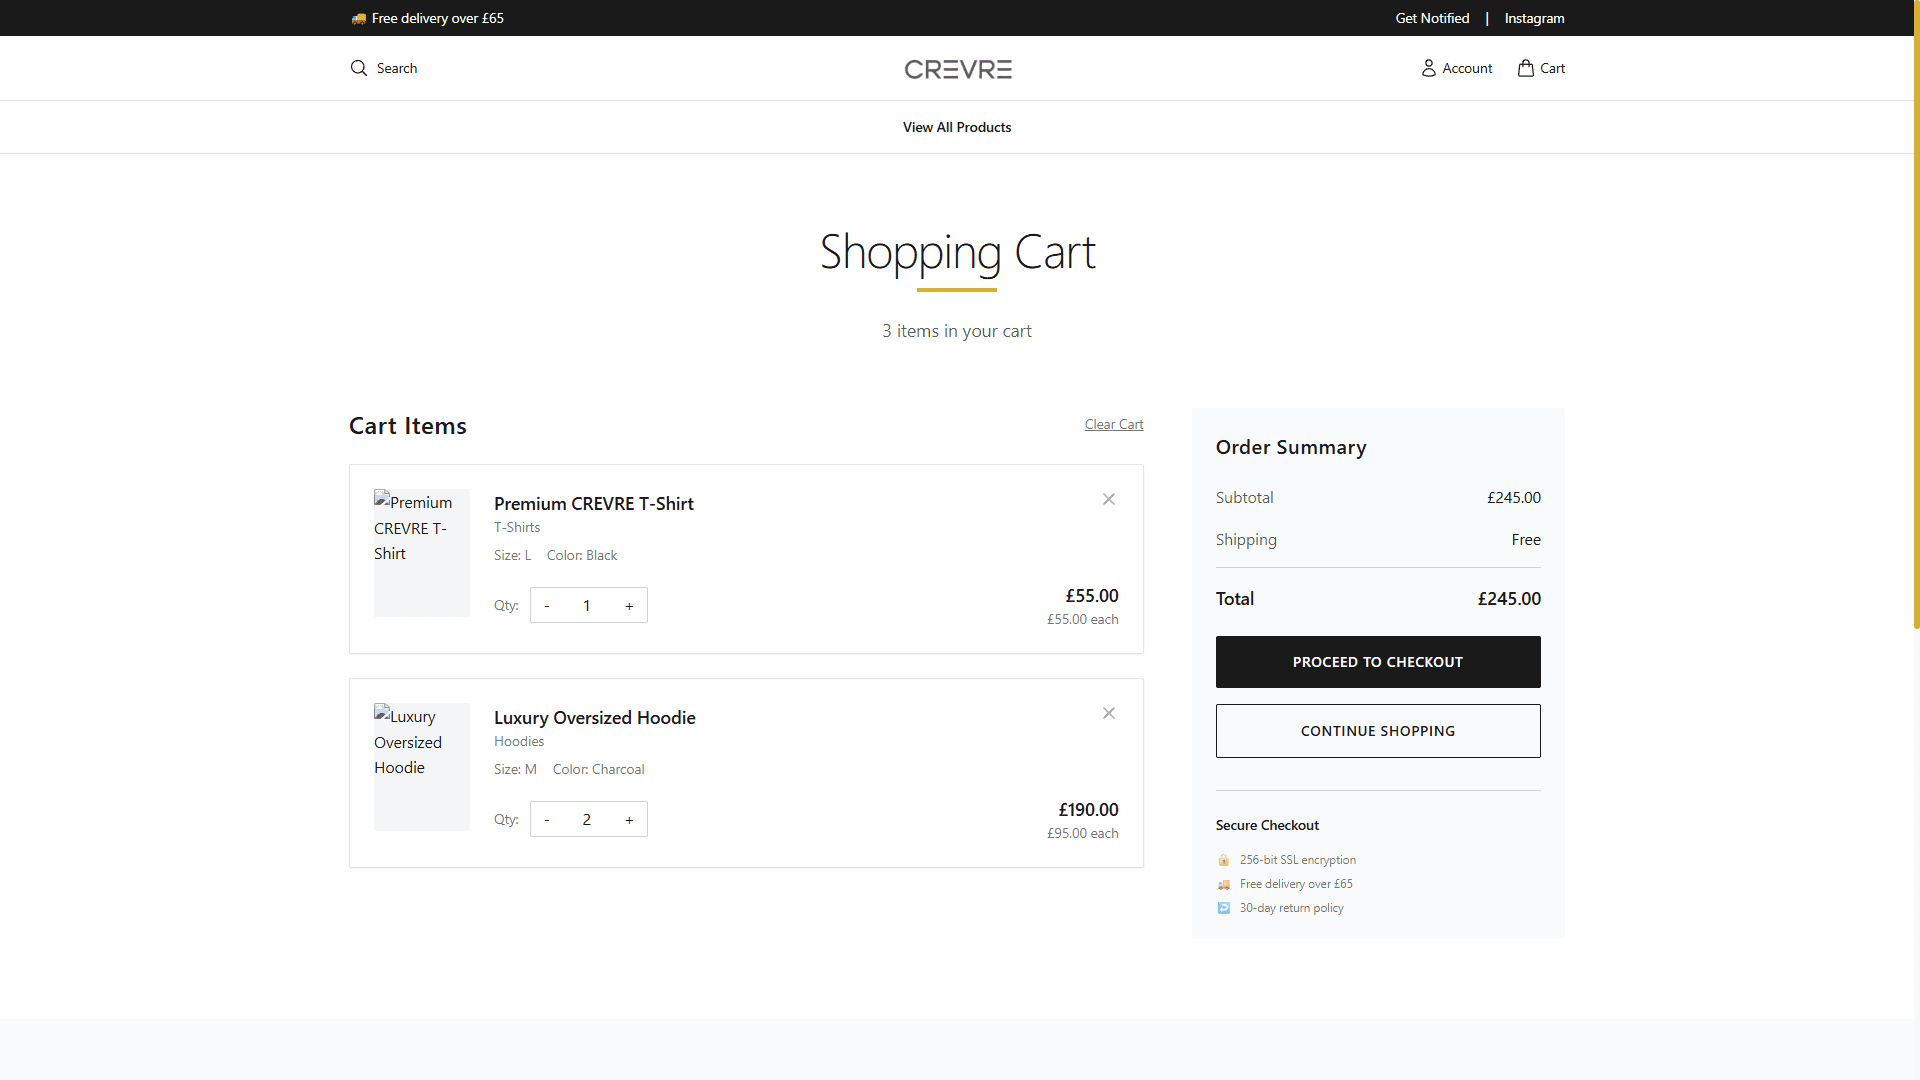The width and height of the screenshot is (1920, 1080).
Task: Increase T-Shirt quantity with plus
Action: tap(629, 606)
